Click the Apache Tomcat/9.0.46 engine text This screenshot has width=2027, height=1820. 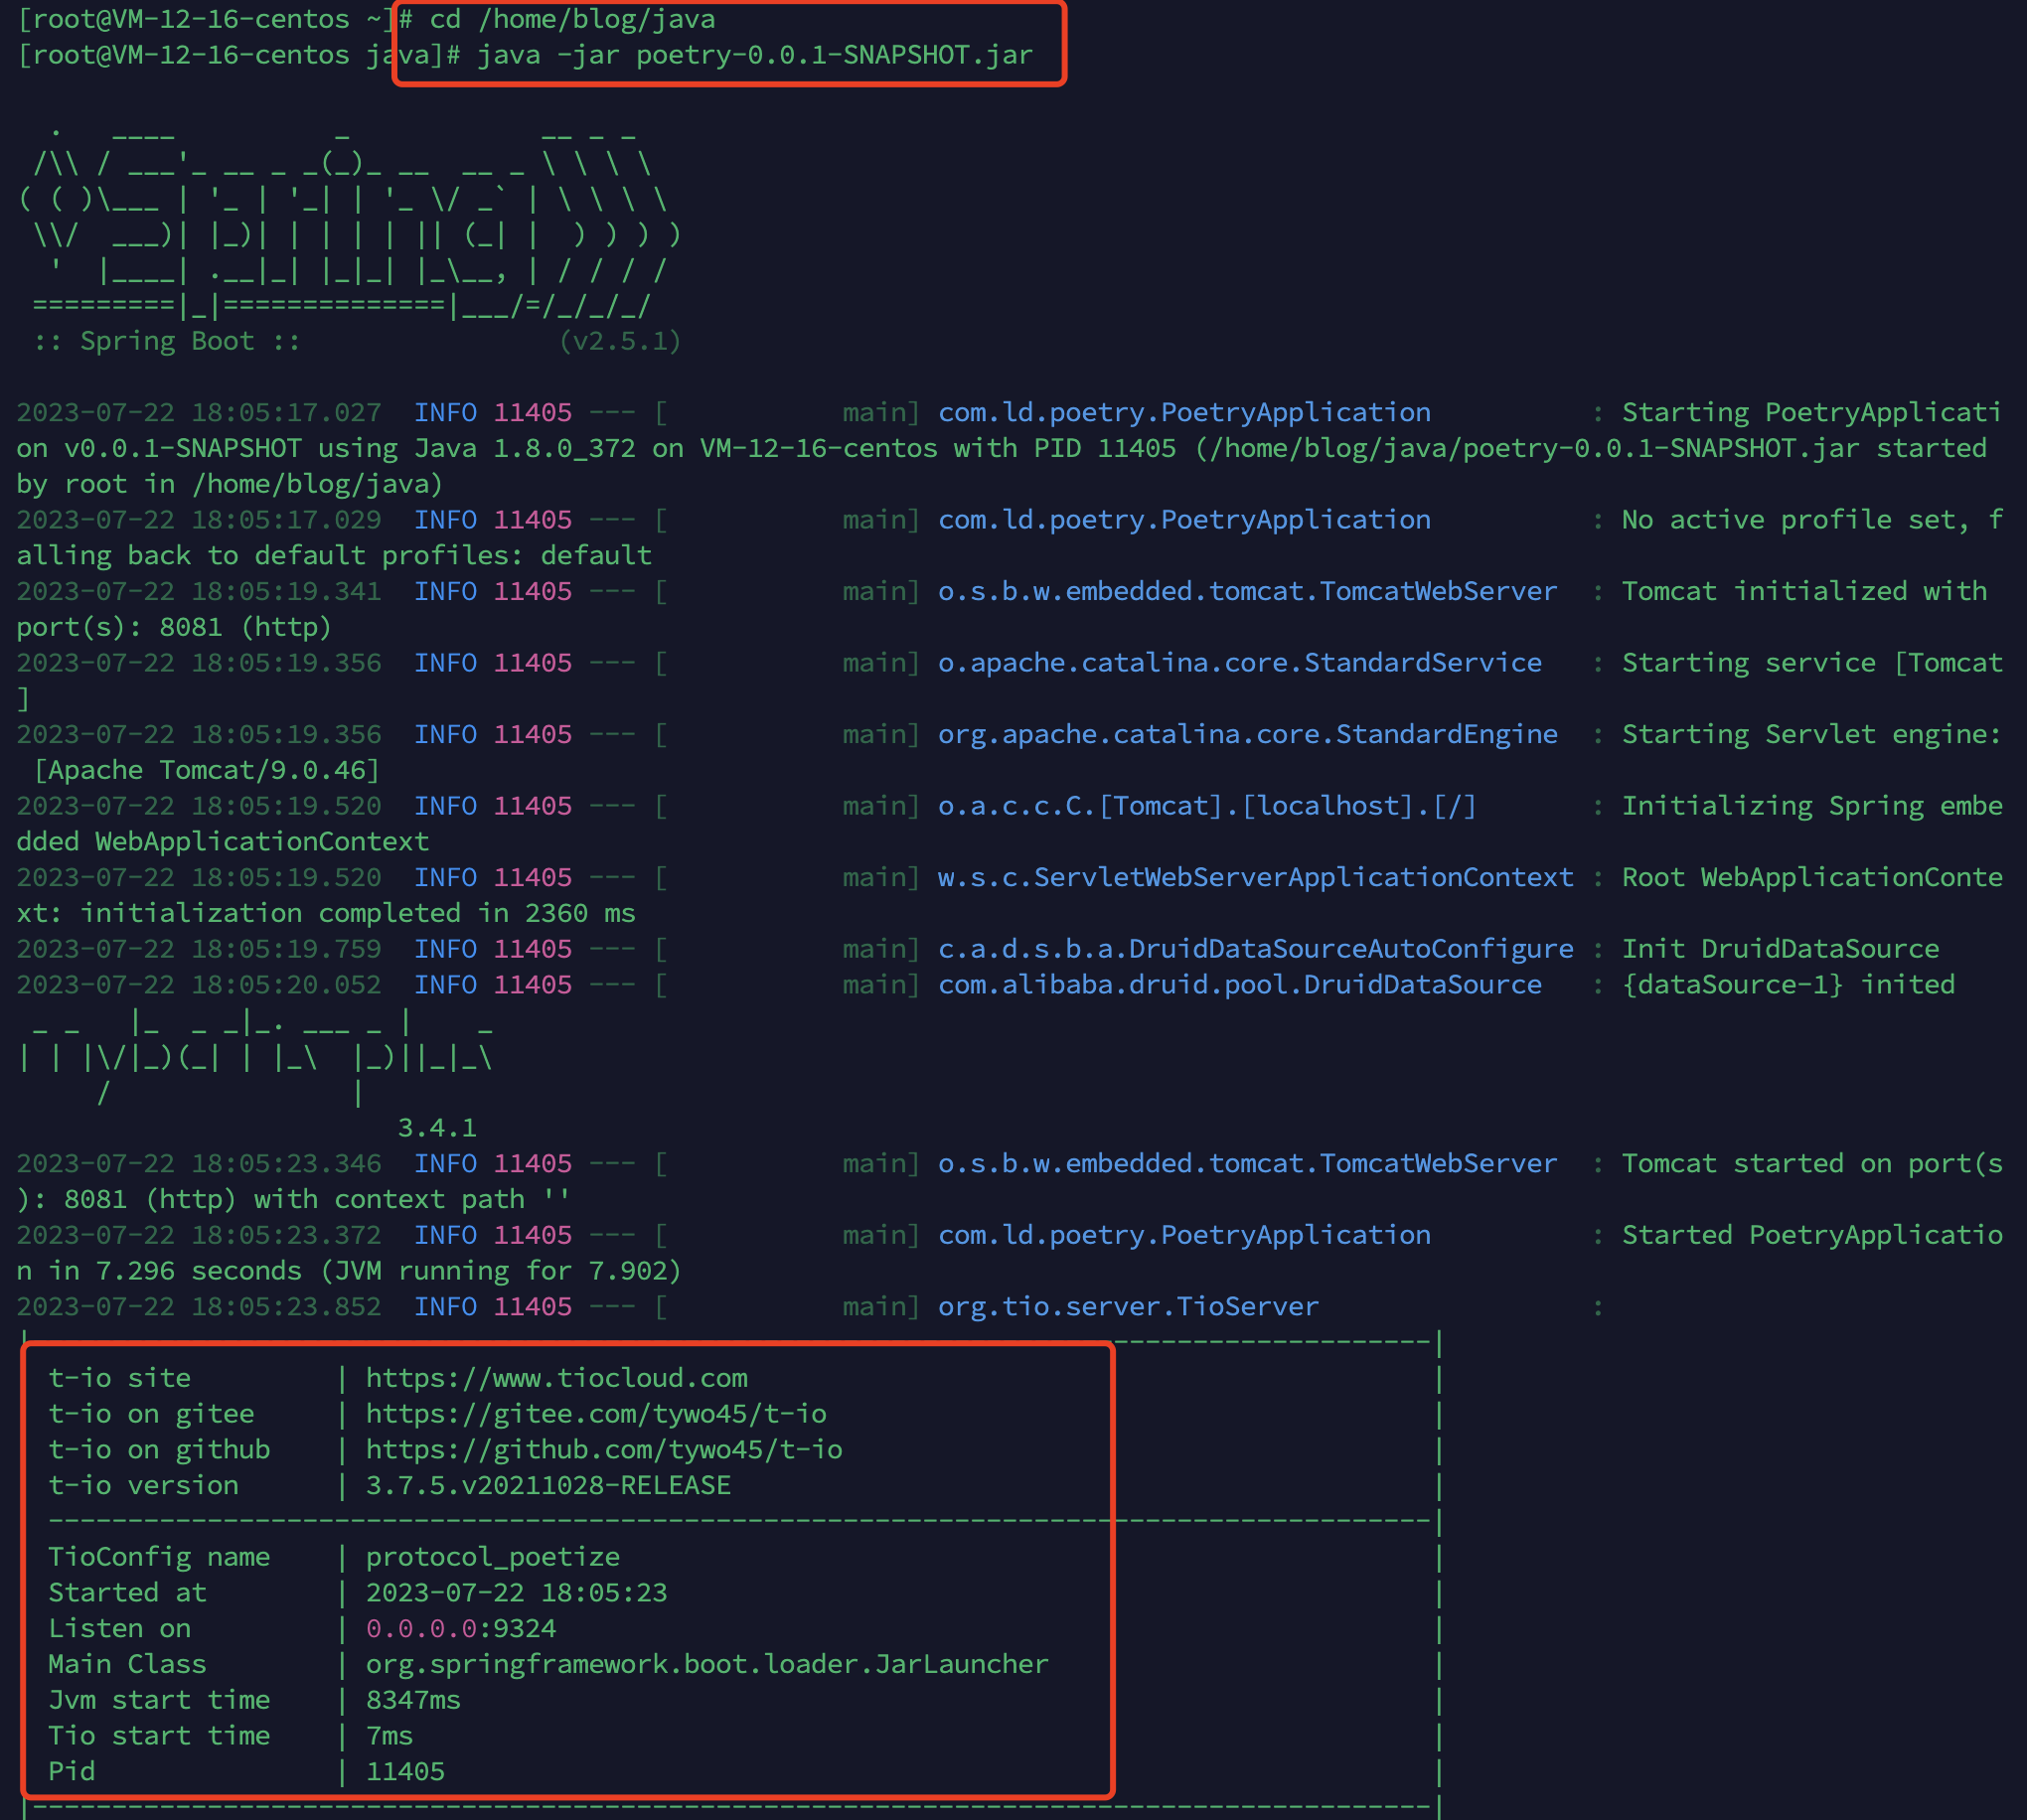click(207, 770)
